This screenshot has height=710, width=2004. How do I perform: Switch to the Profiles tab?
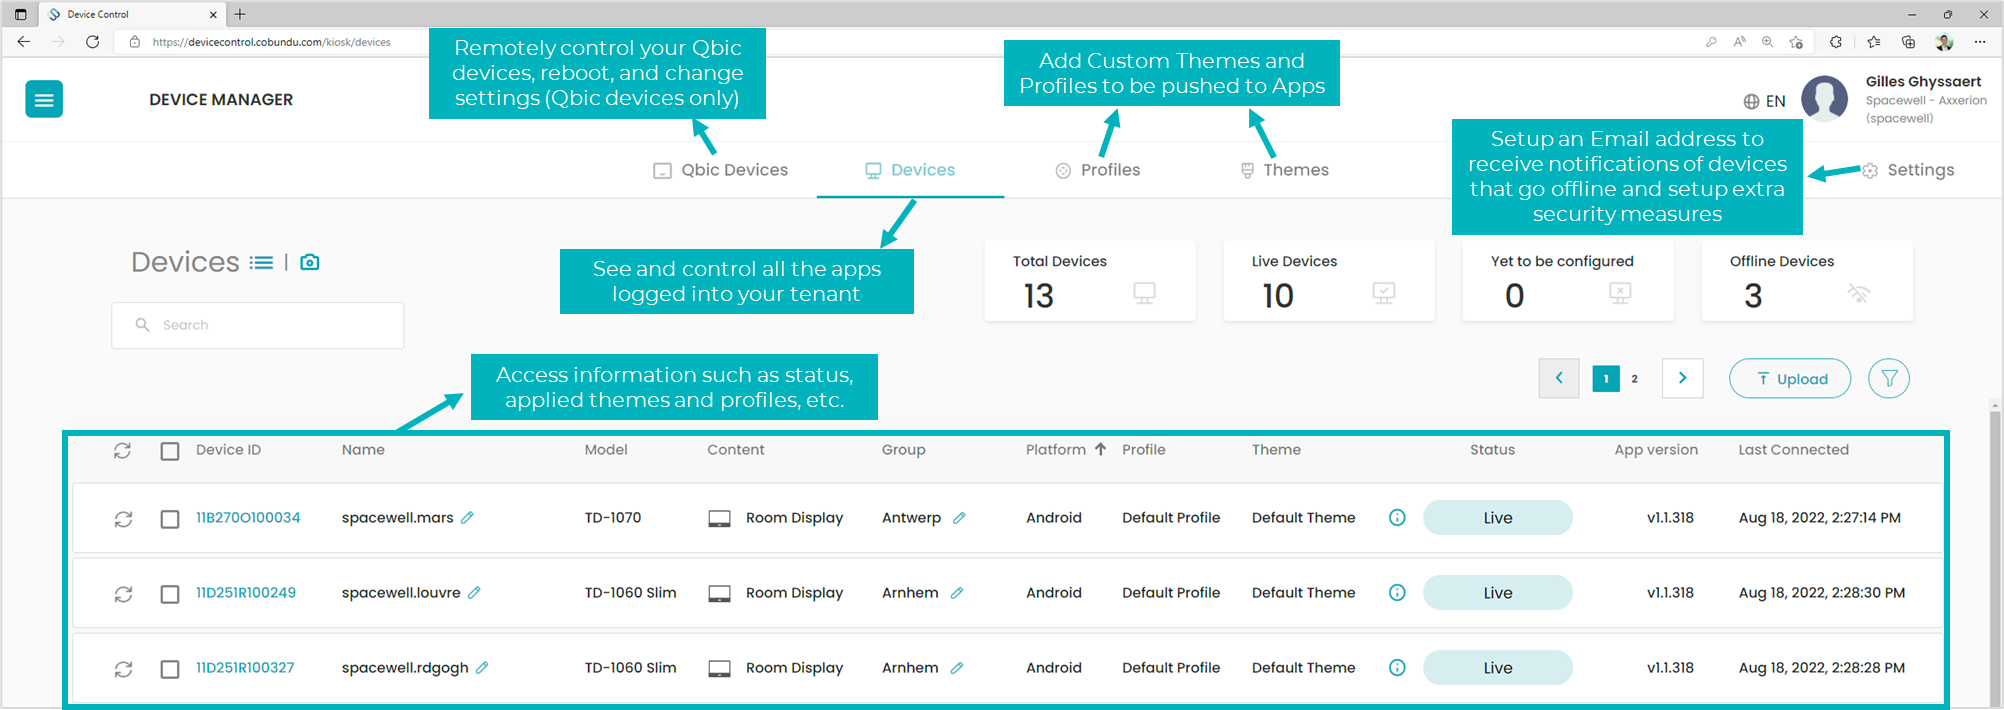(1098, 170)
